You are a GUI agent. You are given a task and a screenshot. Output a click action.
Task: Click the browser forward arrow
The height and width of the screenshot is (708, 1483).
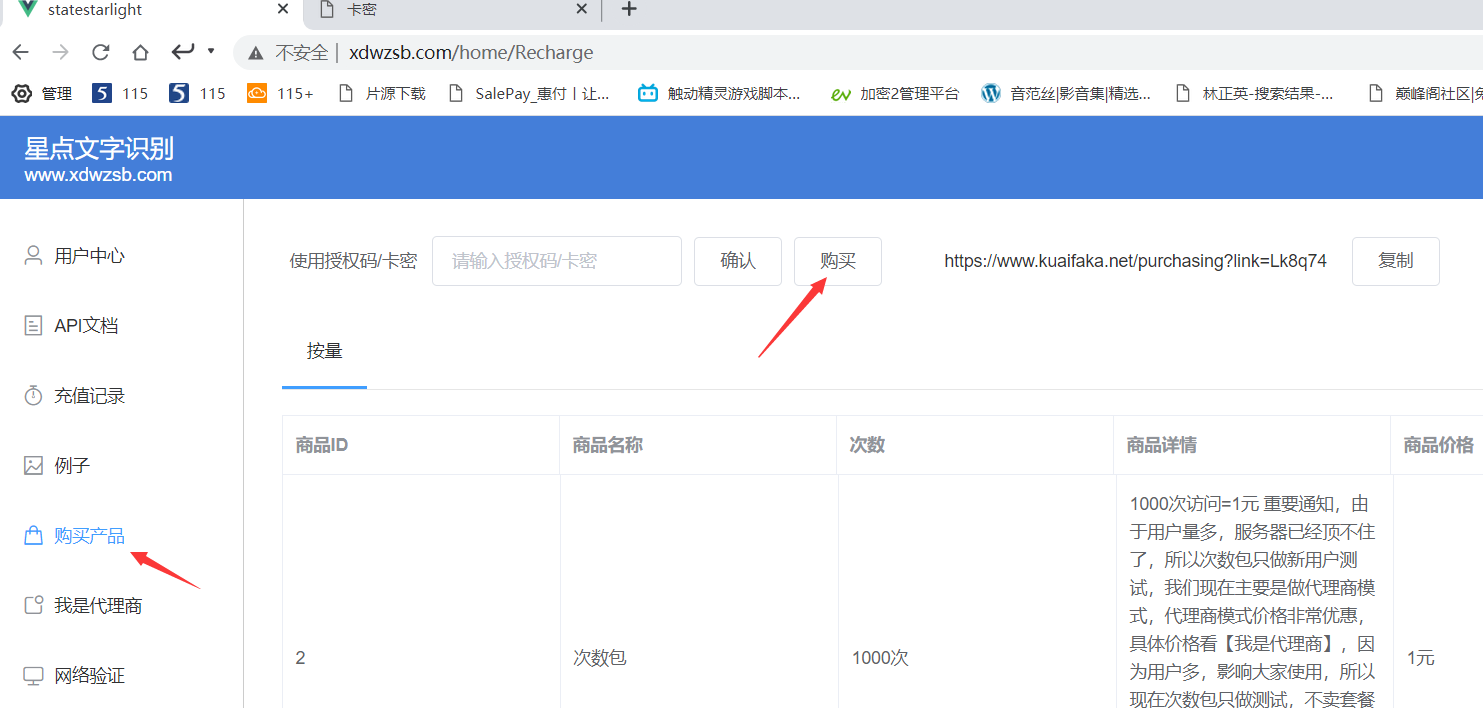click(60, 52)
